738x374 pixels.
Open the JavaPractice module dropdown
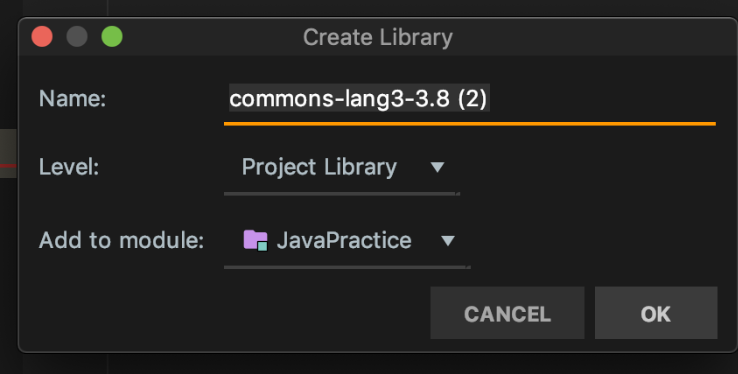tap(347, 241)
